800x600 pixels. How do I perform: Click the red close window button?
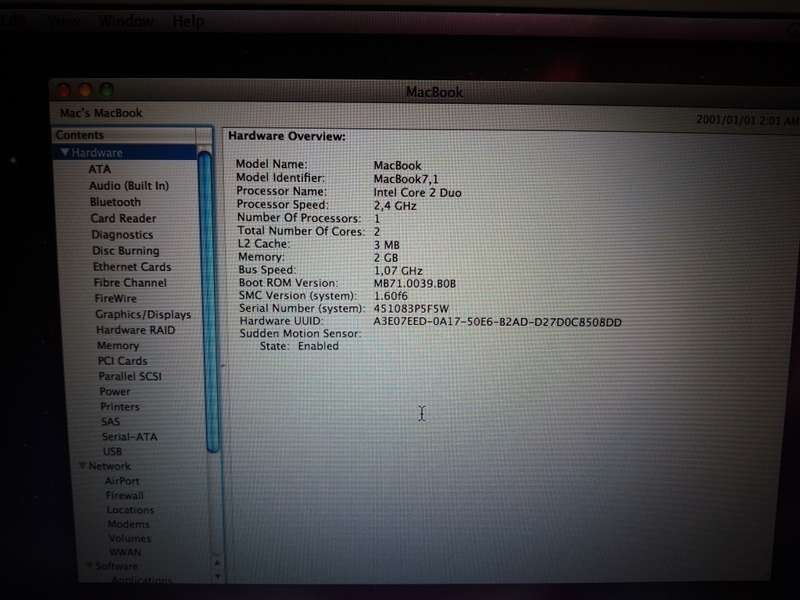pyautogui.click(x=64, y=91)
